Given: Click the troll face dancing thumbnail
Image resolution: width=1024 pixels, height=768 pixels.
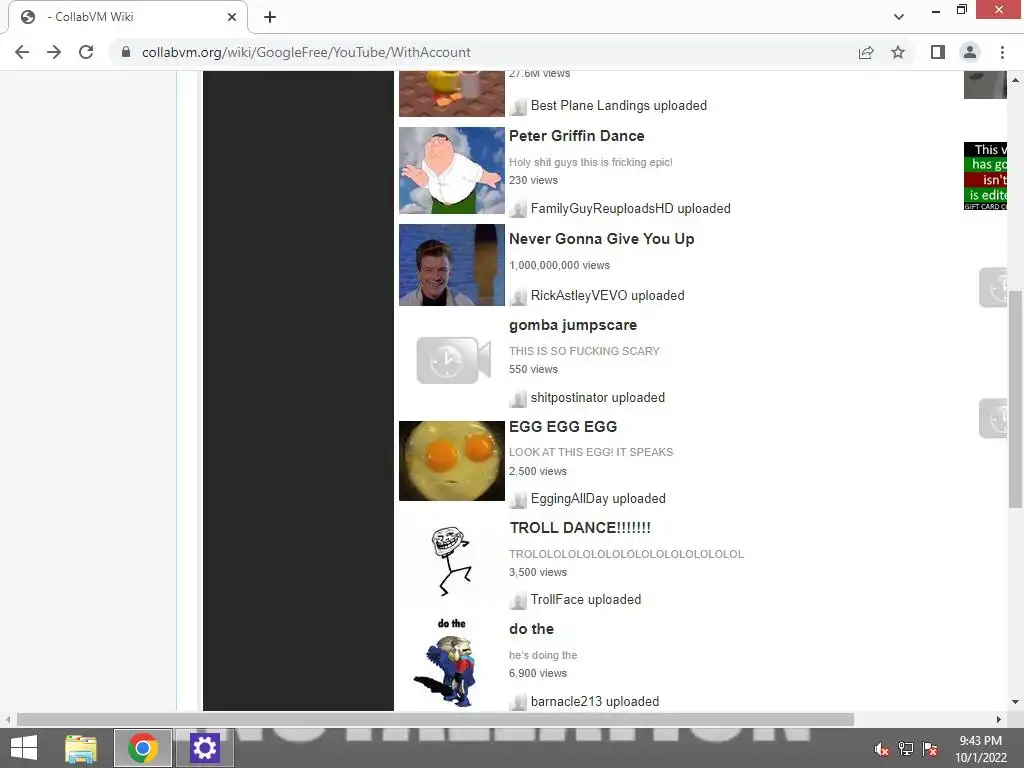Looking at the screenshot, I should 451,560.
